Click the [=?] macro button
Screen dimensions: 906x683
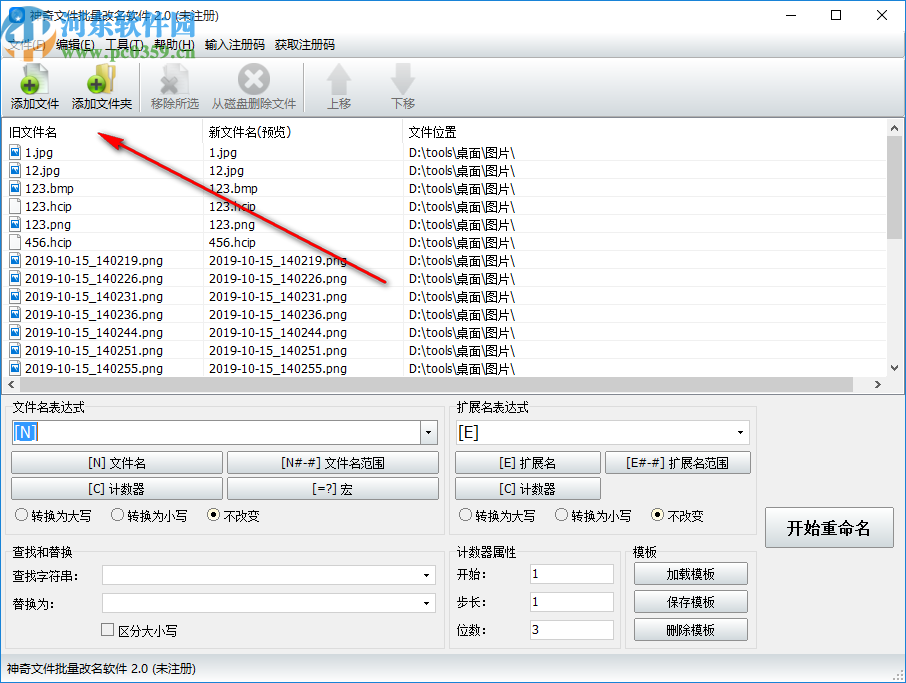click(333, 489)
